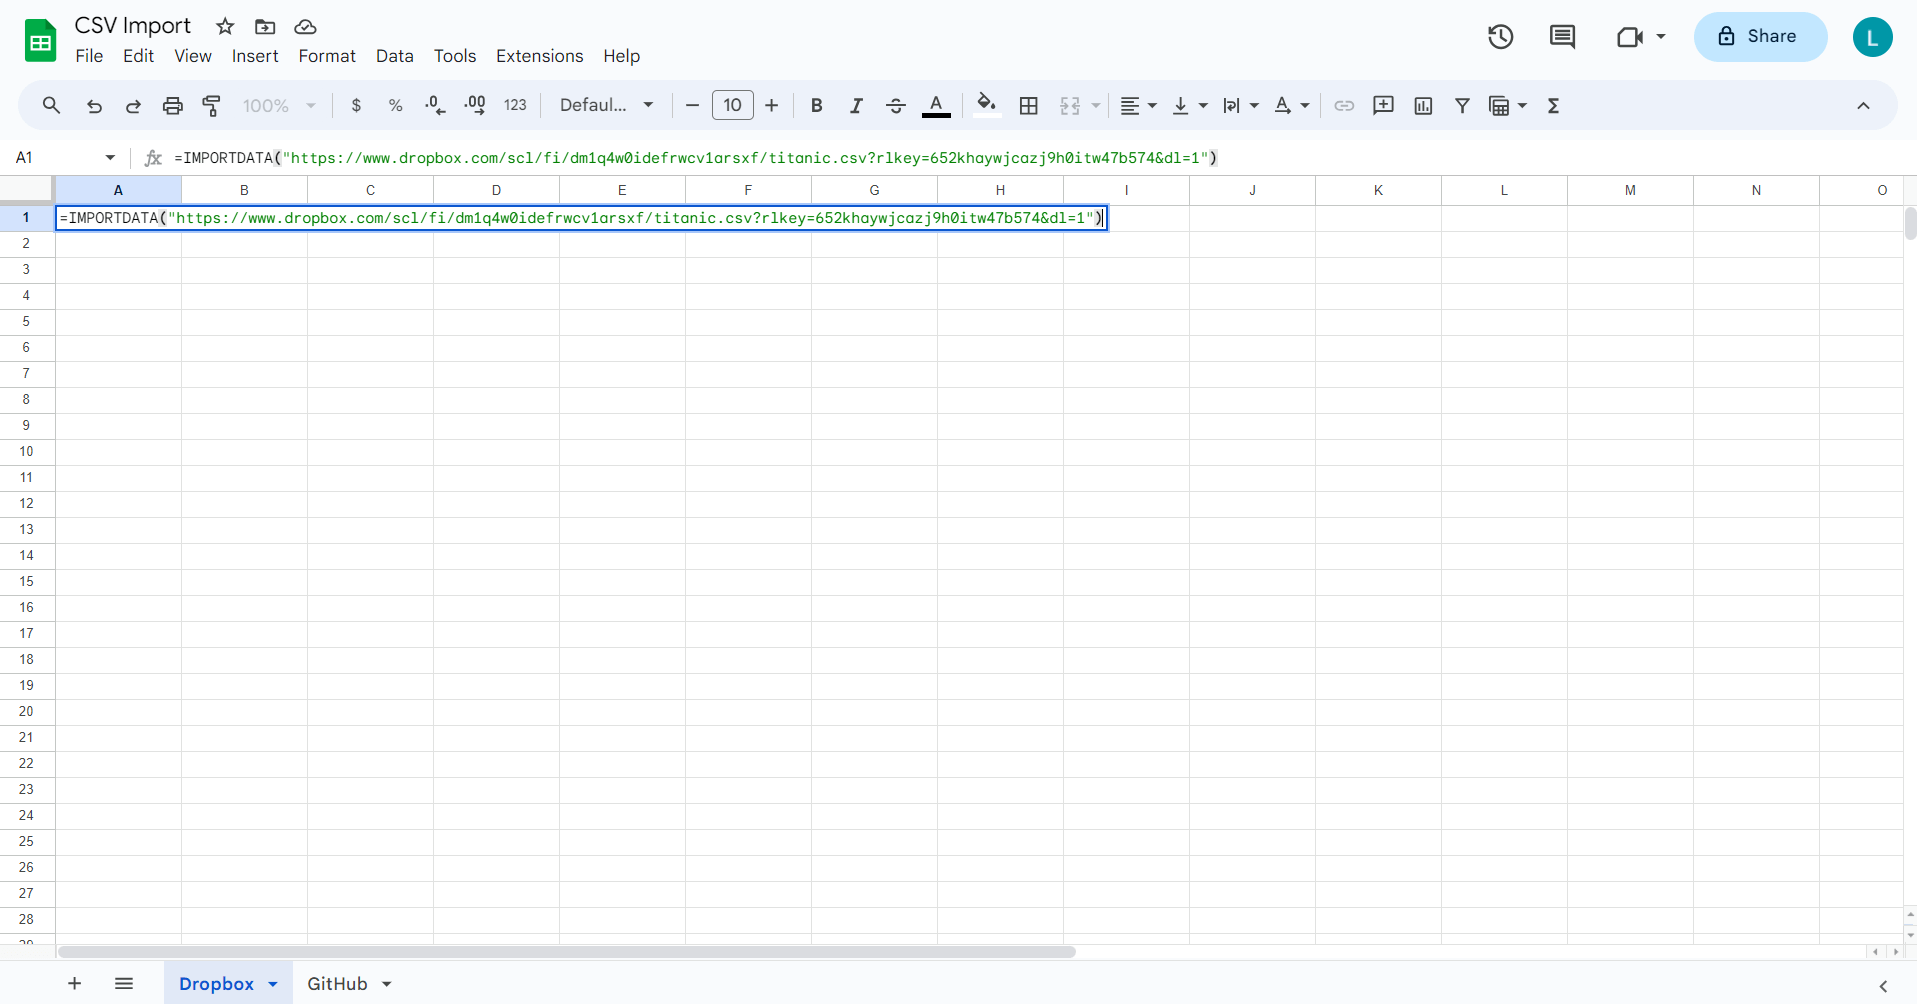
Task: Open the zoom level dropdown
Action: pyautogui.click(x=278, y=105)
